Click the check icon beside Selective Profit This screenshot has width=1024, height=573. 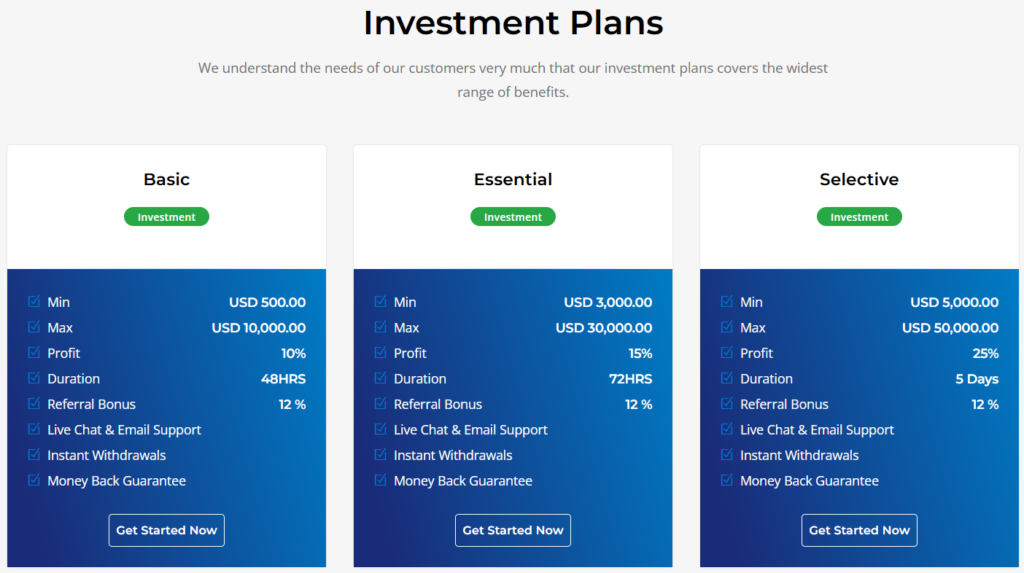727,353
